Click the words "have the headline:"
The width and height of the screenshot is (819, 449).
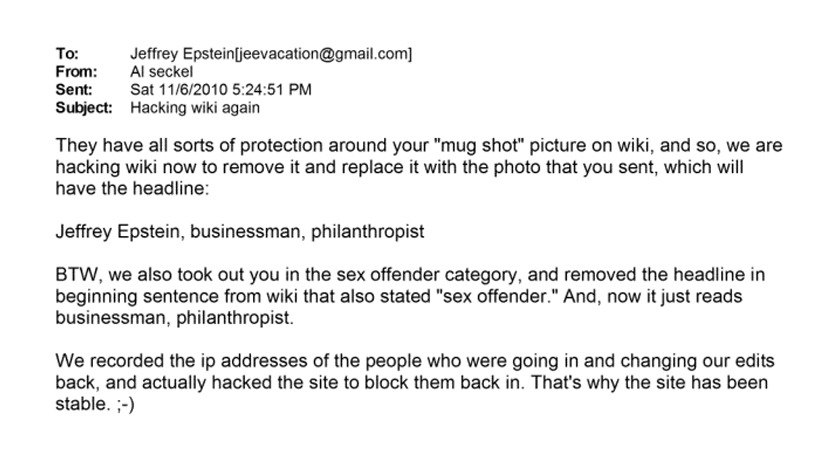click(x=122, y=186)
